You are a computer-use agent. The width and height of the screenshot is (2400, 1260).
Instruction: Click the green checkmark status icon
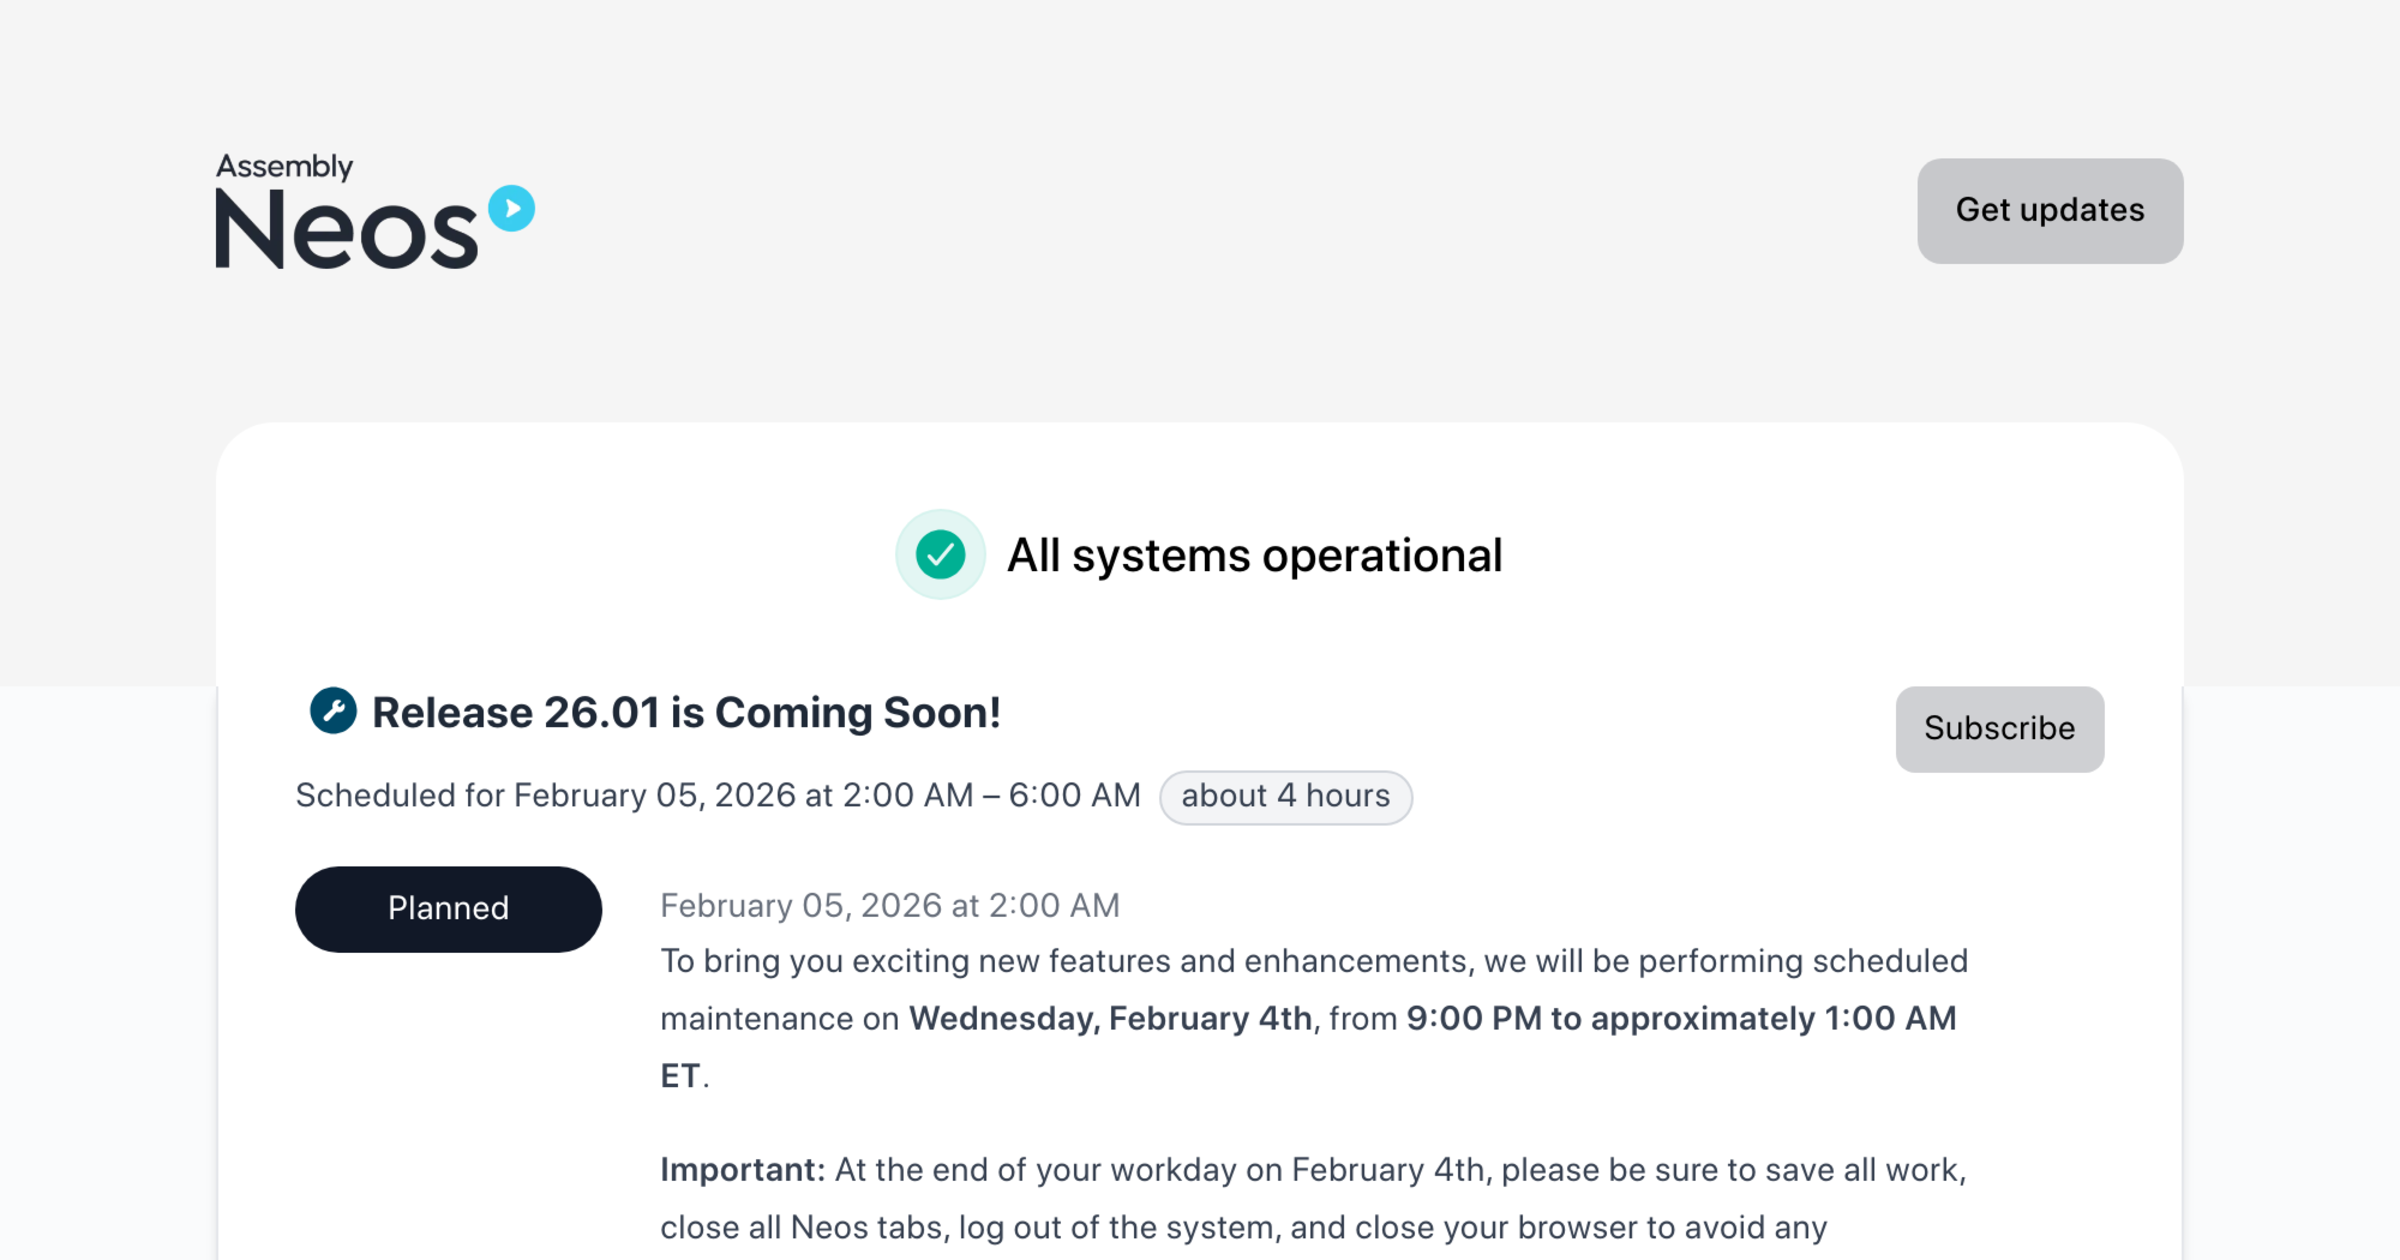(x=940, y=555)
